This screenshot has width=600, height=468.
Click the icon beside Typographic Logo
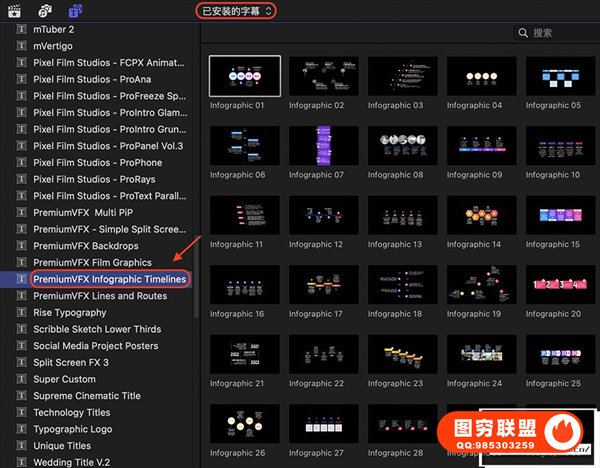coord(21,429)
